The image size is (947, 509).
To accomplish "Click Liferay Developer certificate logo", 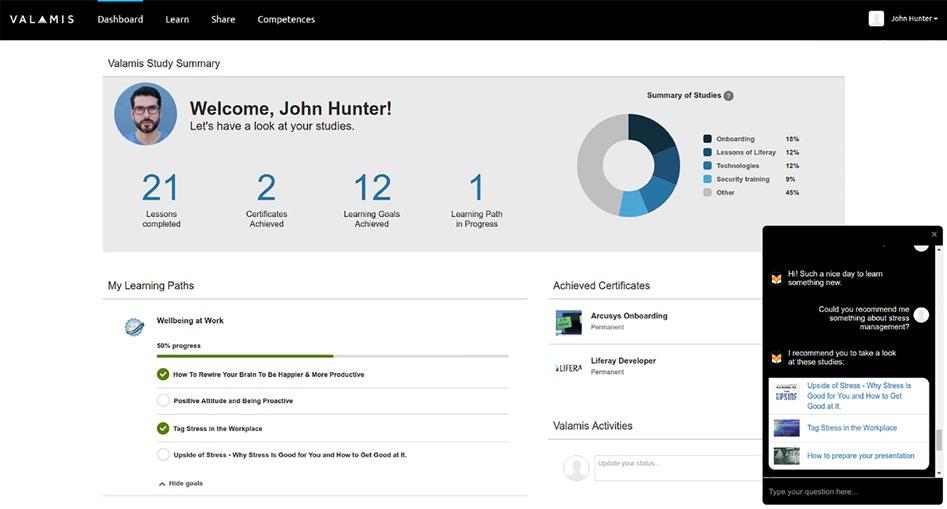I will (568, 368).
